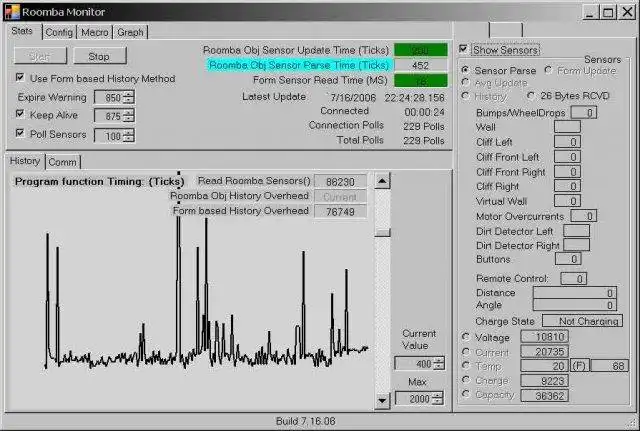640x431 pixels.
Task: Click the Max value spinner arrows
Action: click(438, 398)
